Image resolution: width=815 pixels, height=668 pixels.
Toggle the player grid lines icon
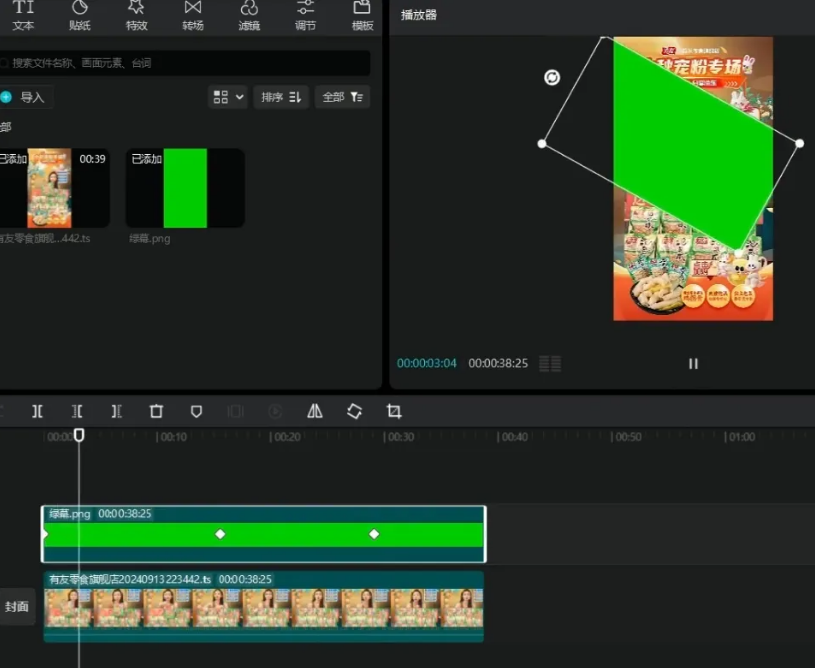550,363
